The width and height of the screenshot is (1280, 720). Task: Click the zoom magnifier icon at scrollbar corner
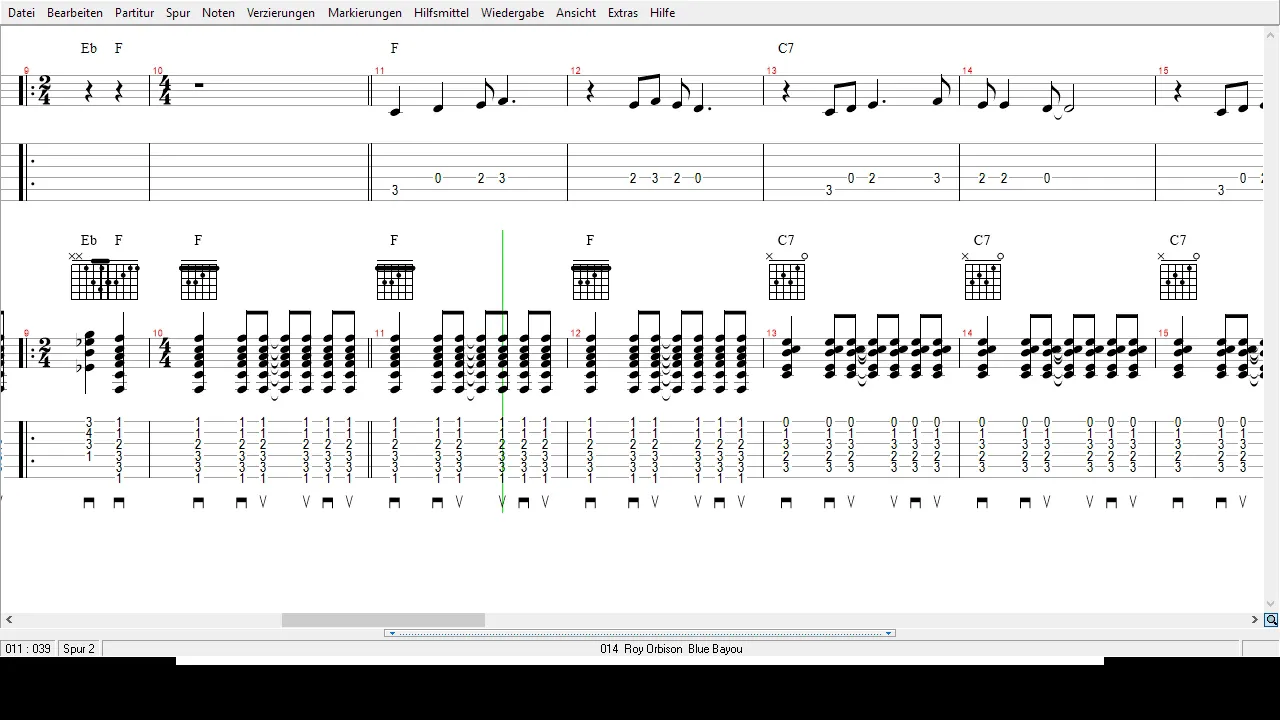click(x=1271, y=620)
